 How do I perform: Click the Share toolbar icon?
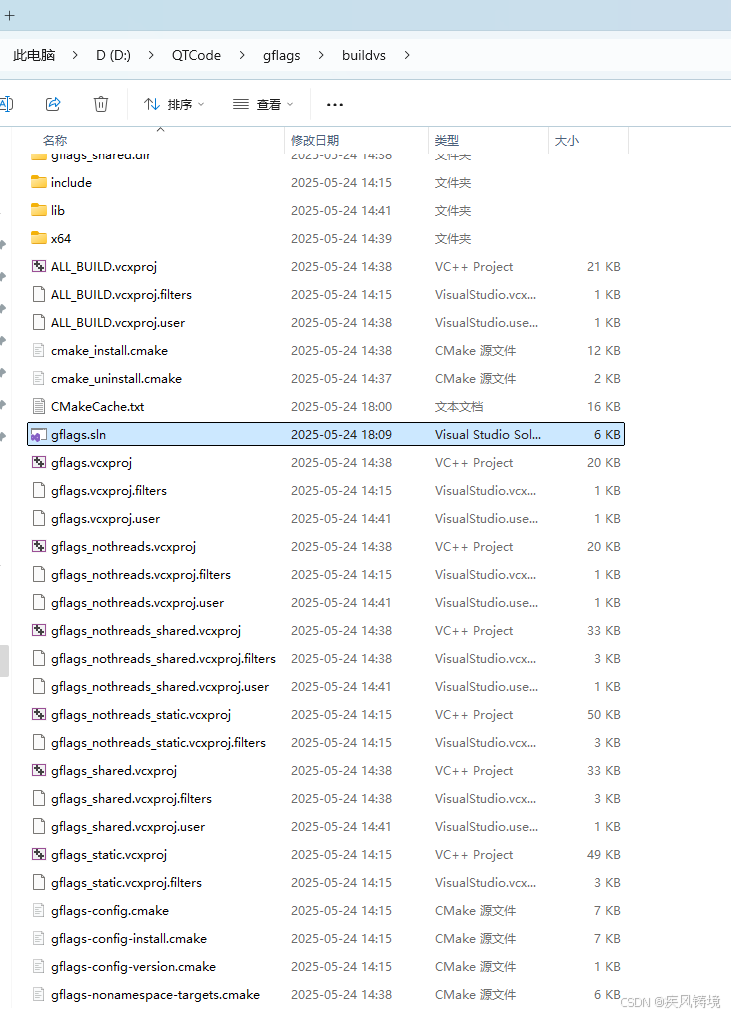point(53,104)
